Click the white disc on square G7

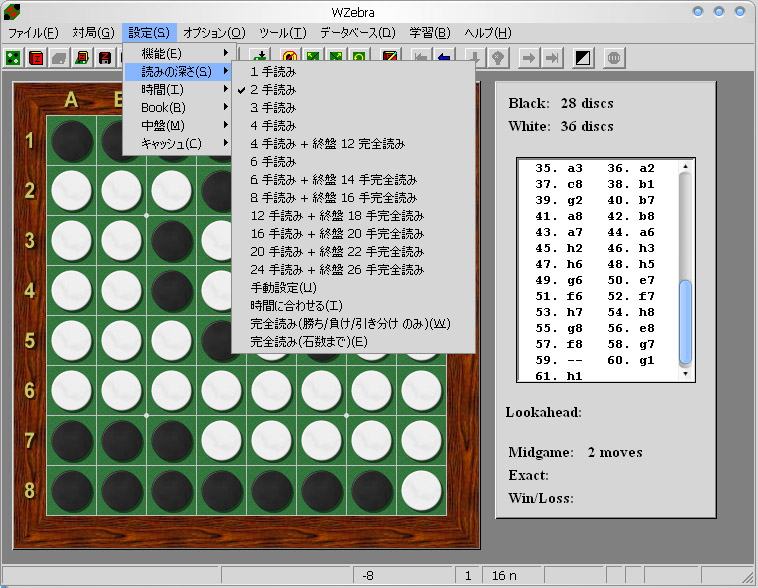coord(371,441)
